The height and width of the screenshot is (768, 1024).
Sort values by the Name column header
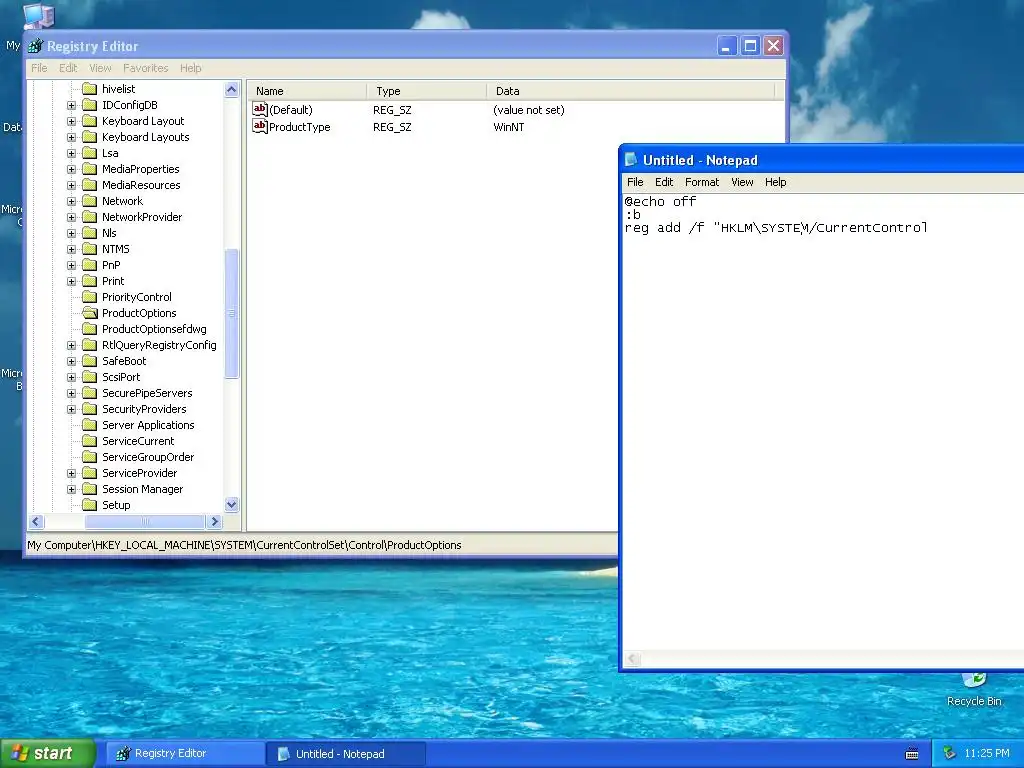[x=306, y=91]
